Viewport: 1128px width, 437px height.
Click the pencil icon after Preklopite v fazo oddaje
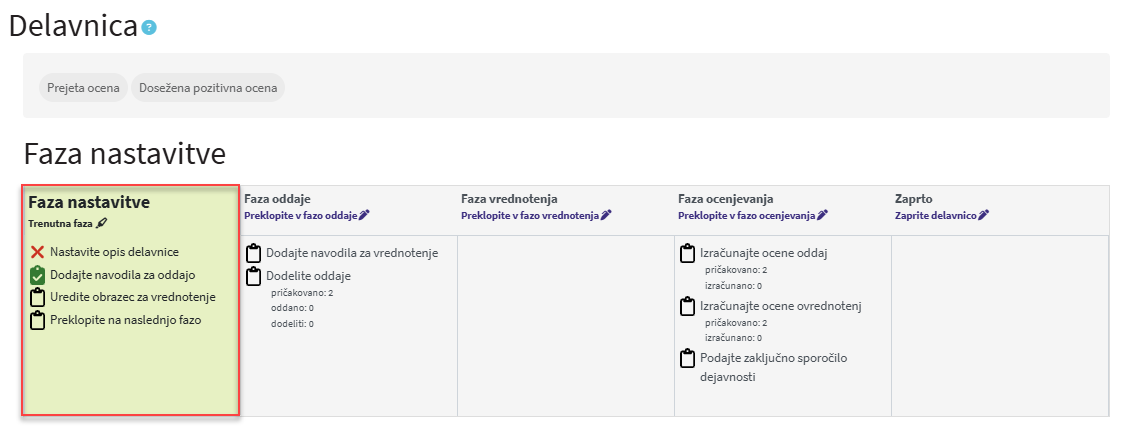coord(364,215)
